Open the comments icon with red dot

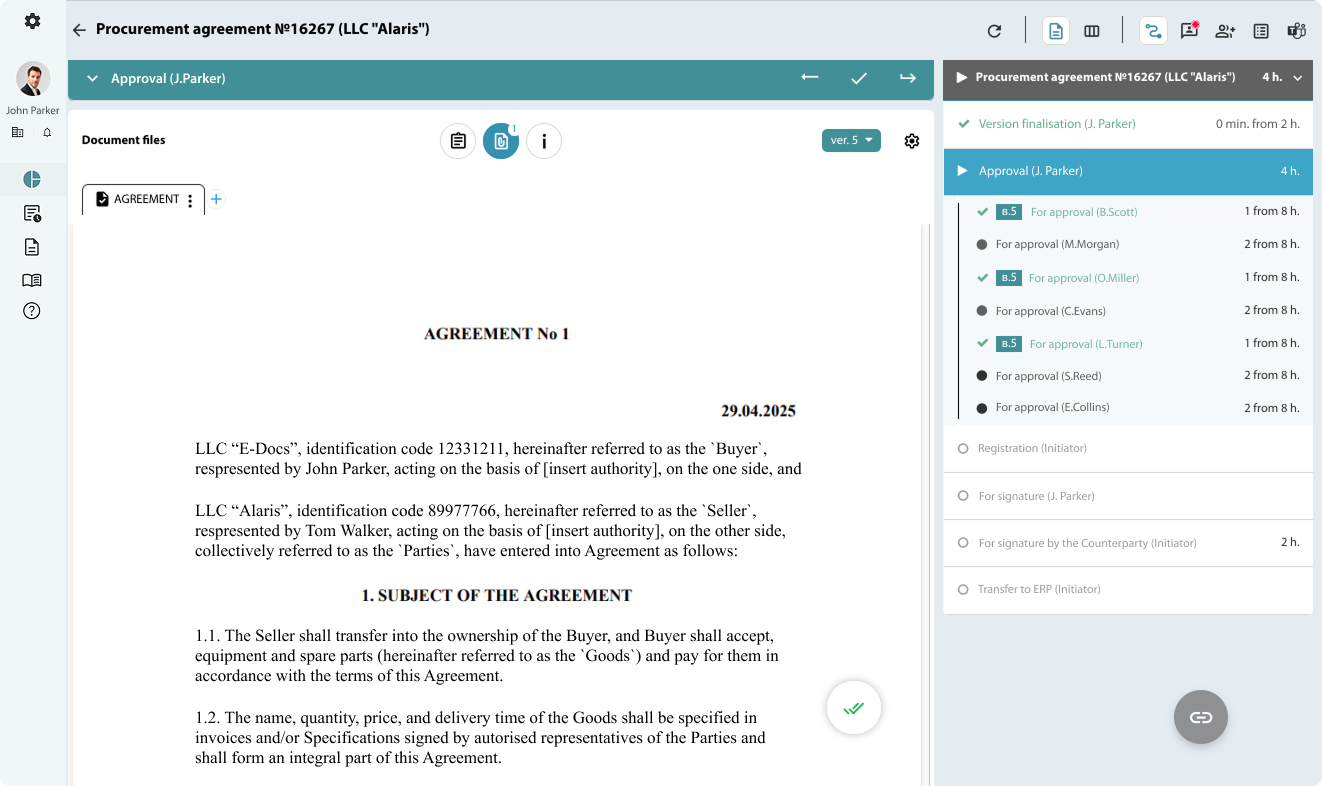pyautogui.click(x=1189, y=31)
